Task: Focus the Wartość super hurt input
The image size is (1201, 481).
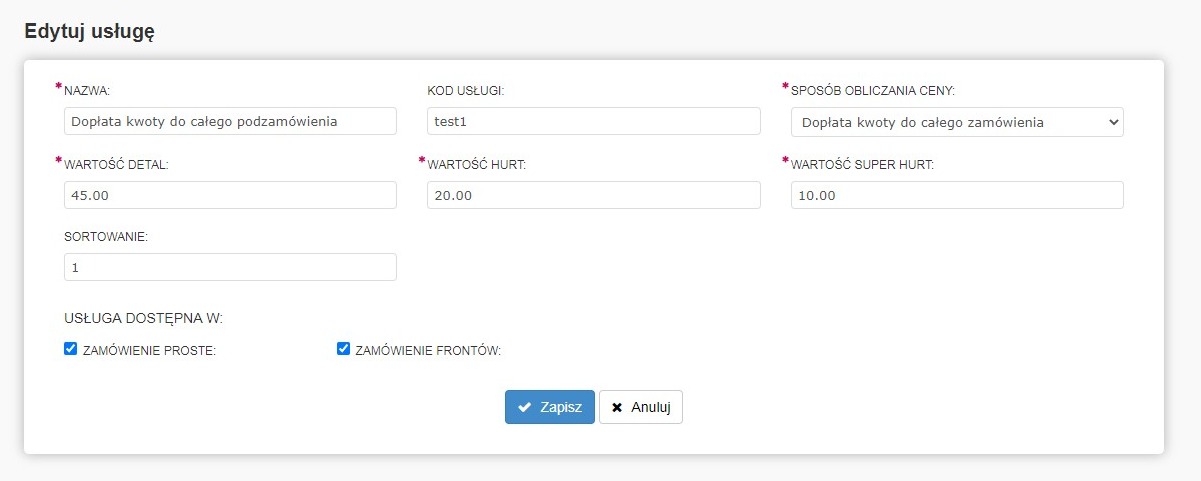Action: [x=956, y=195]
